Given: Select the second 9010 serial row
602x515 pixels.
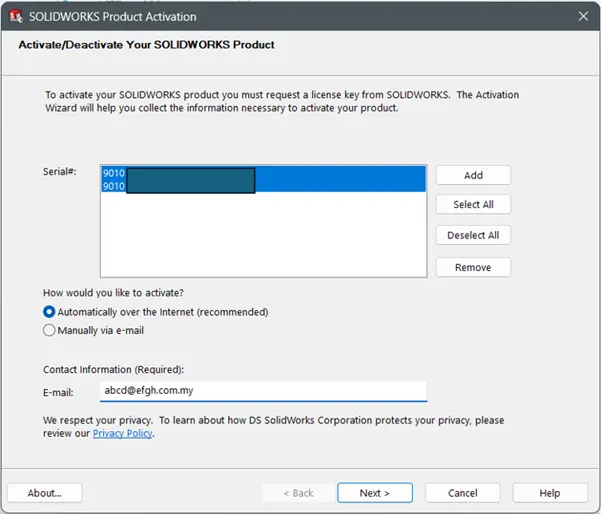Looking at the screenshot, I should (x=263, y=186).
